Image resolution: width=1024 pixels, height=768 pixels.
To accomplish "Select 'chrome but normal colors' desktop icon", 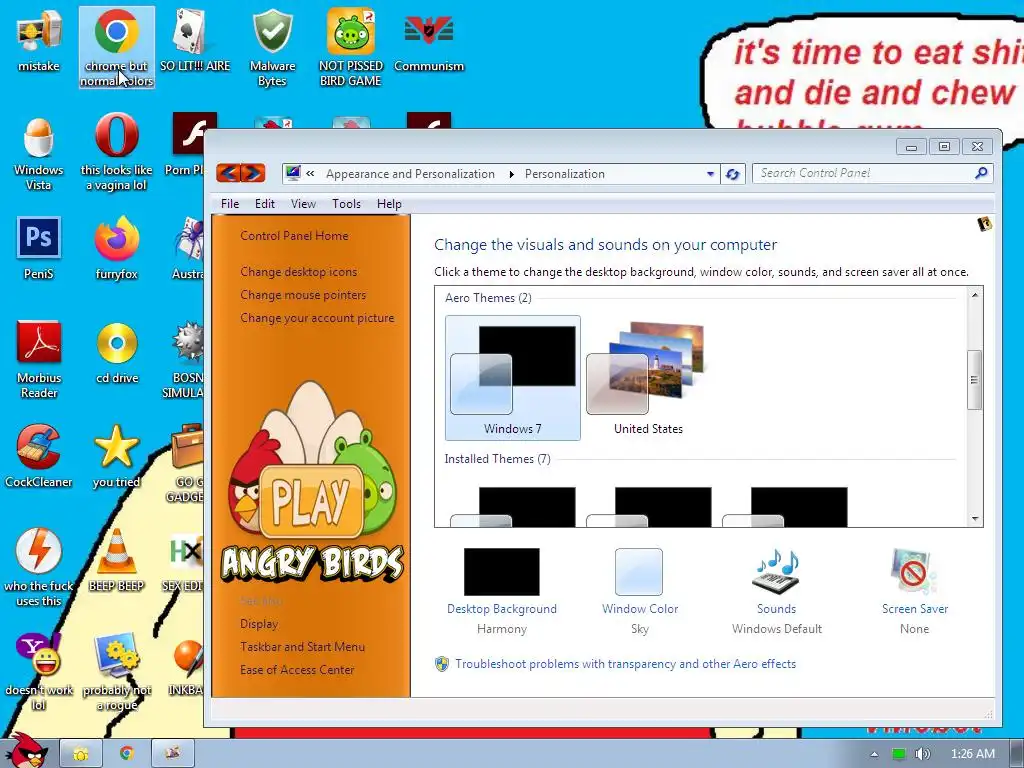I will point(117,47).
